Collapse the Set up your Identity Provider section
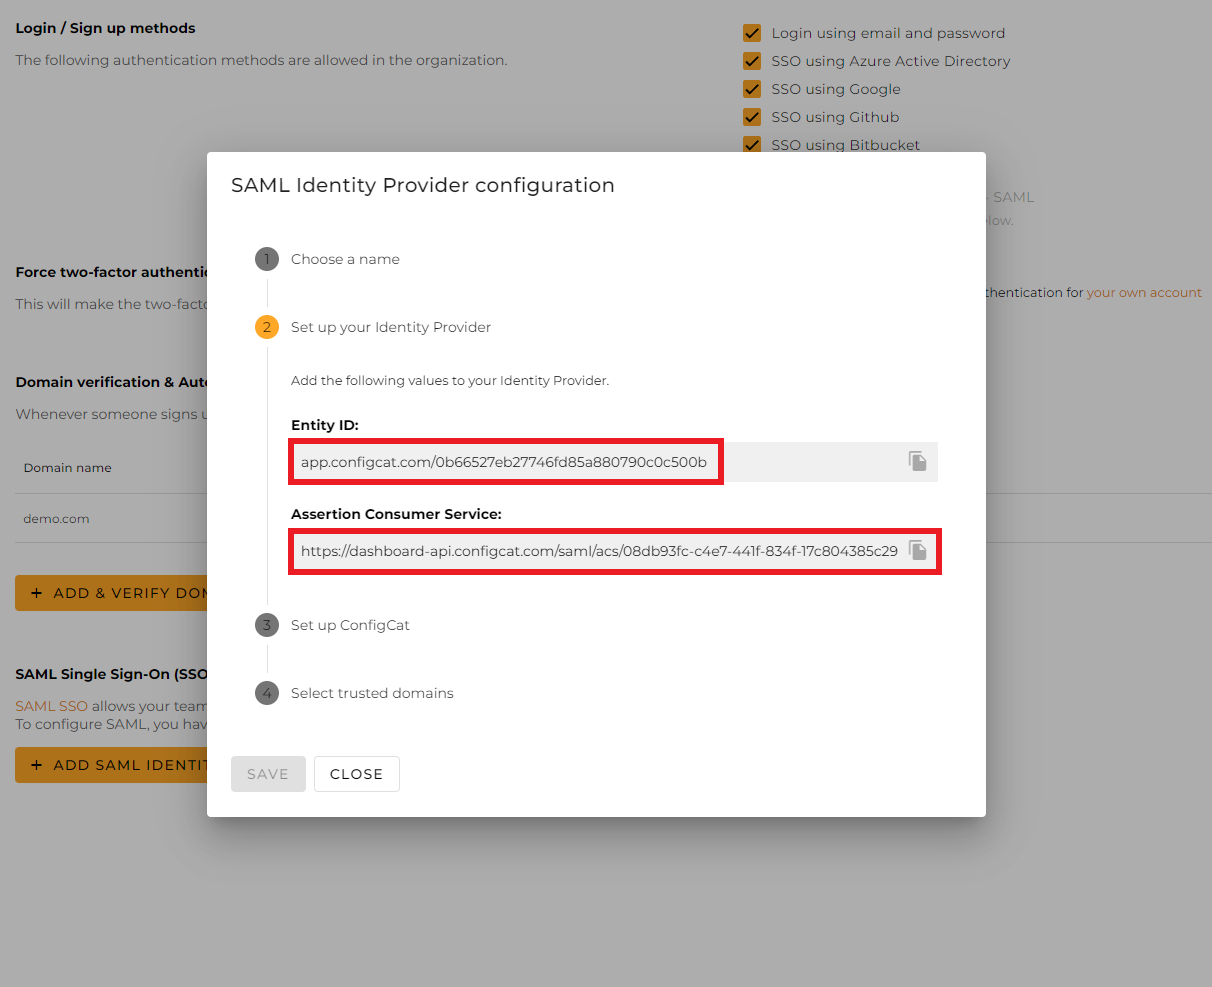1212x987 pixels. pyautogui.click(x=390, y=326)
